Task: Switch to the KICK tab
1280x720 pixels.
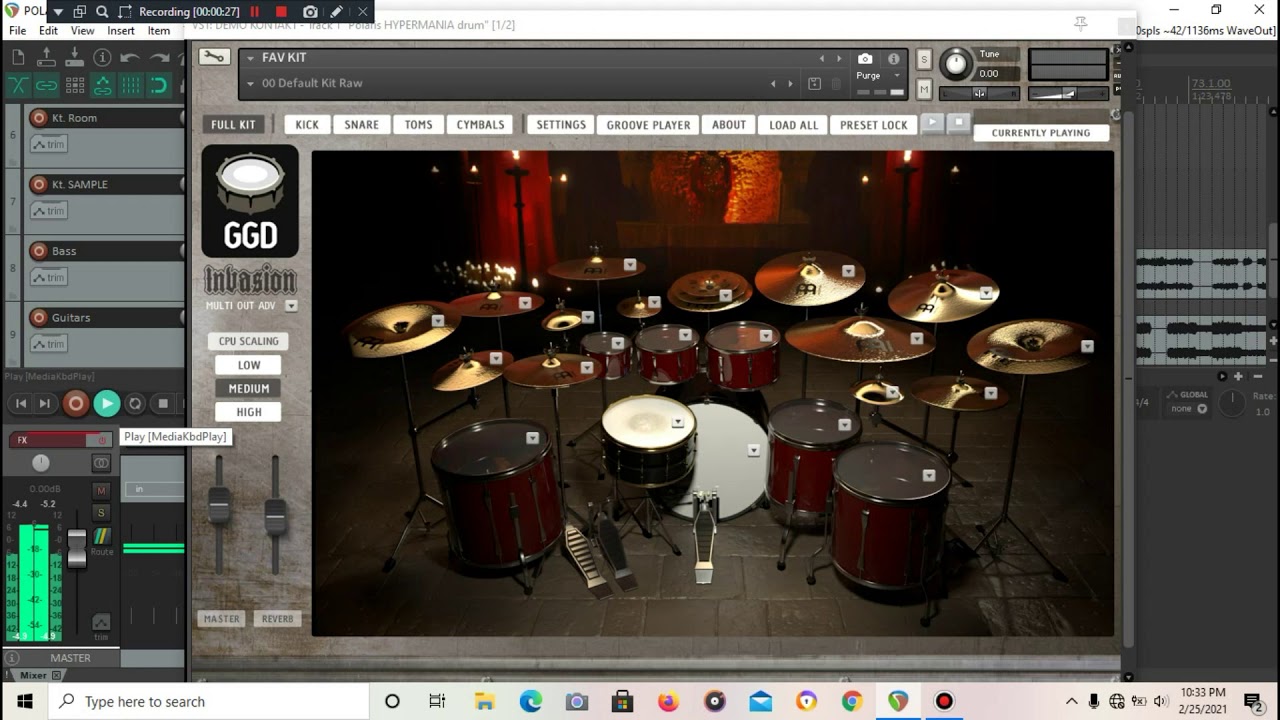Action: coord(307,125)
